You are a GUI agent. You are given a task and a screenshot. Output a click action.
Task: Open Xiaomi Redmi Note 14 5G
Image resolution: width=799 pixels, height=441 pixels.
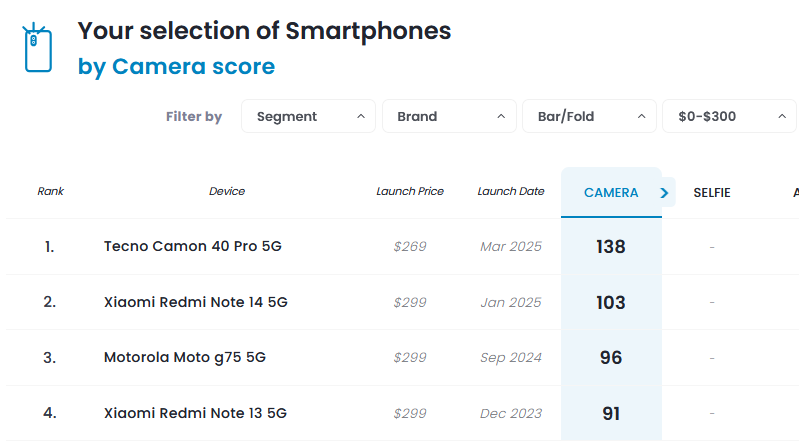point(195,302)
